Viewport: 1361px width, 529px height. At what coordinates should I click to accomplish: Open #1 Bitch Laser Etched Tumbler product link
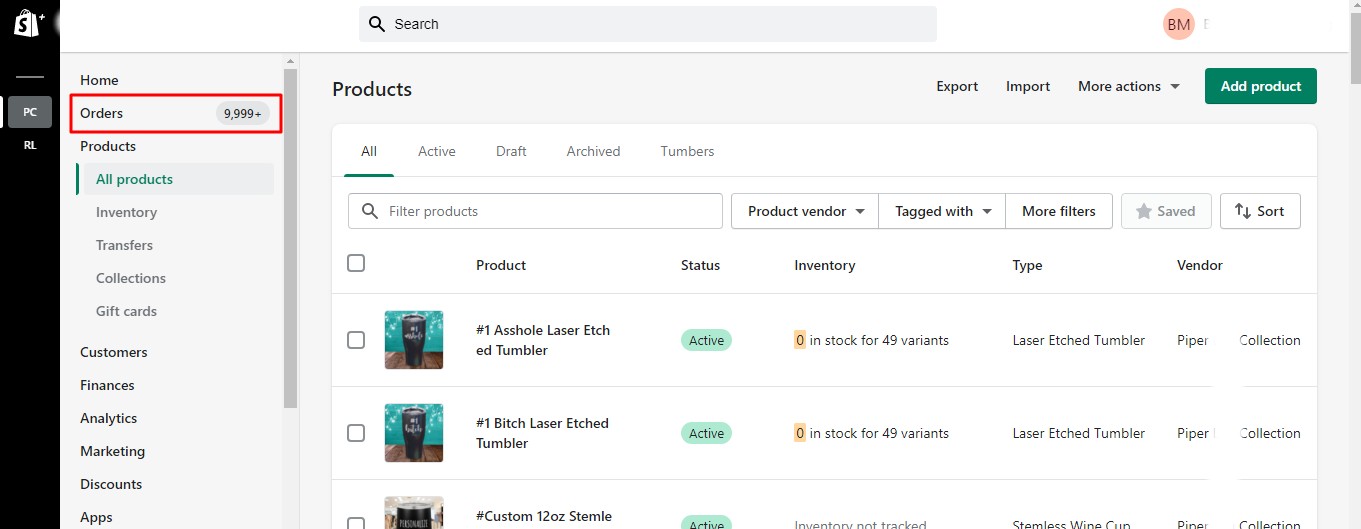(x=542, y=433)
